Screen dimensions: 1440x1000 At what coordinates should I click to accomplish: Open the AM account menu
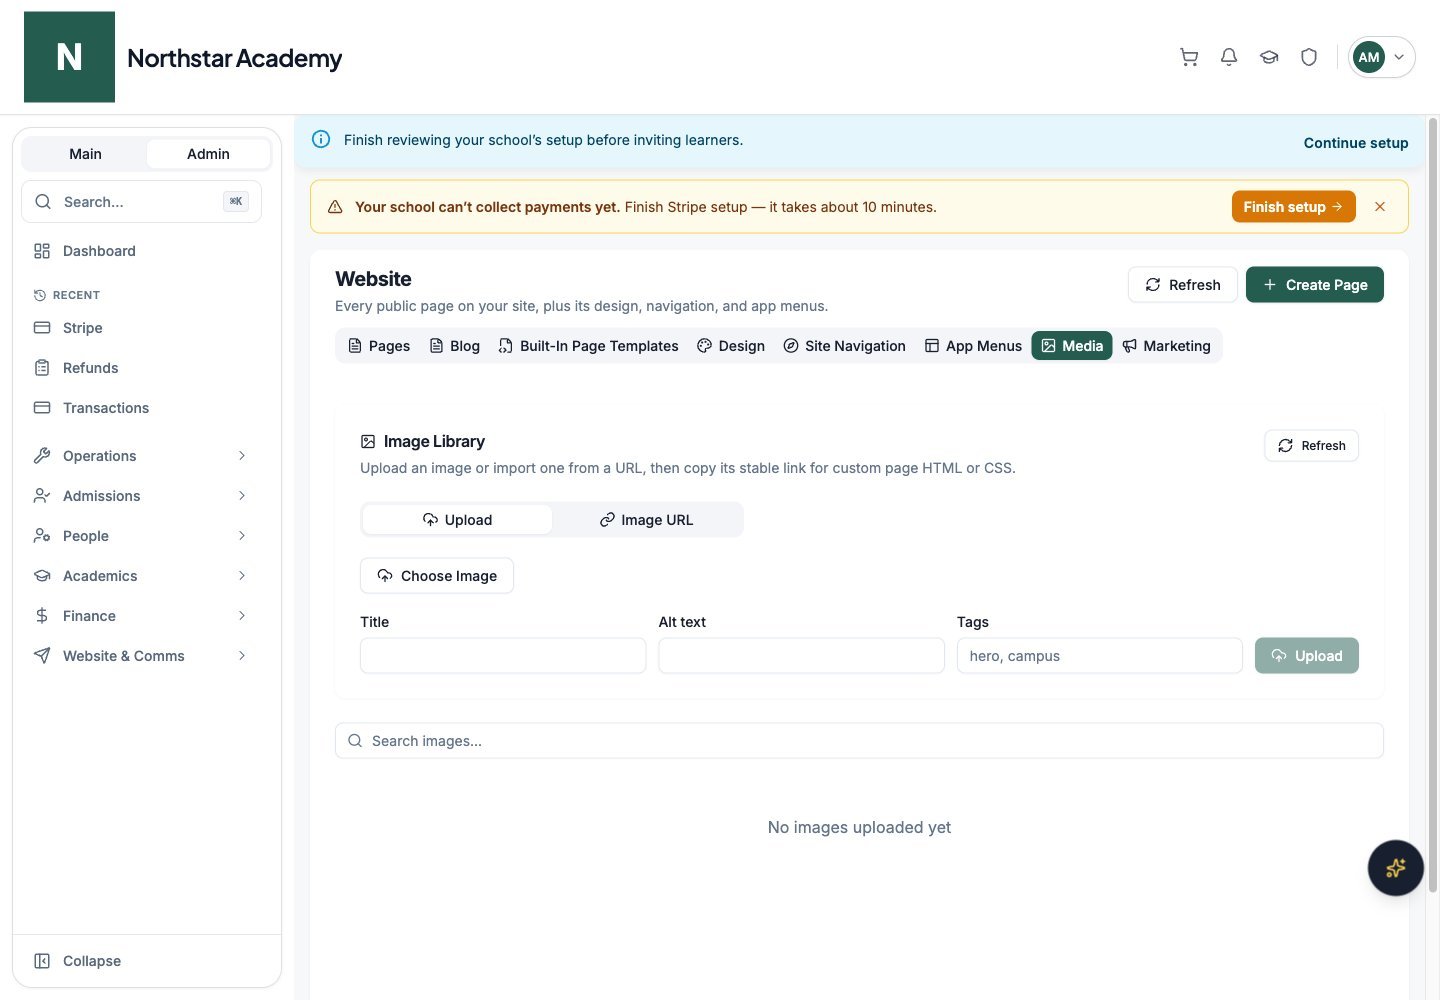[1381, 57]
